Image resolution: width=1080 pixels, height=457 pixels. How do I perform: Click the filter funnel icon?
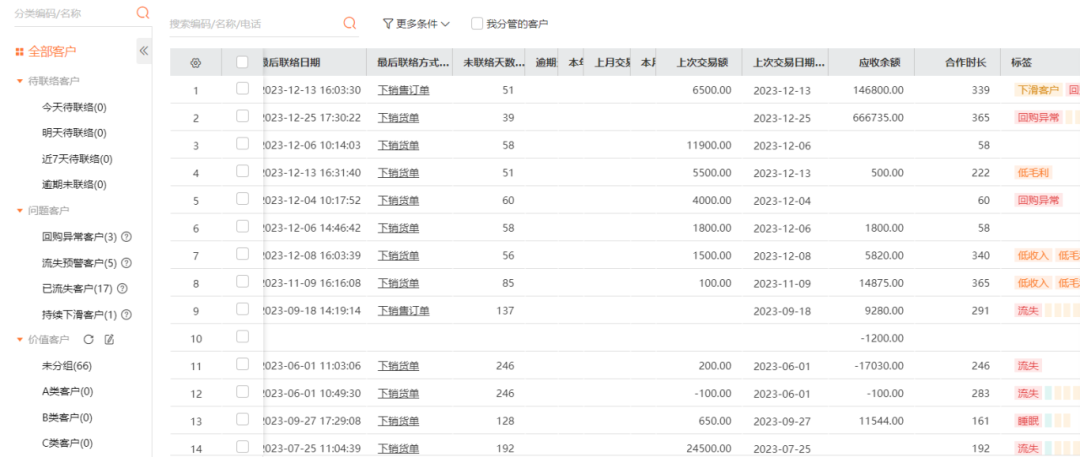coord(388,23)
